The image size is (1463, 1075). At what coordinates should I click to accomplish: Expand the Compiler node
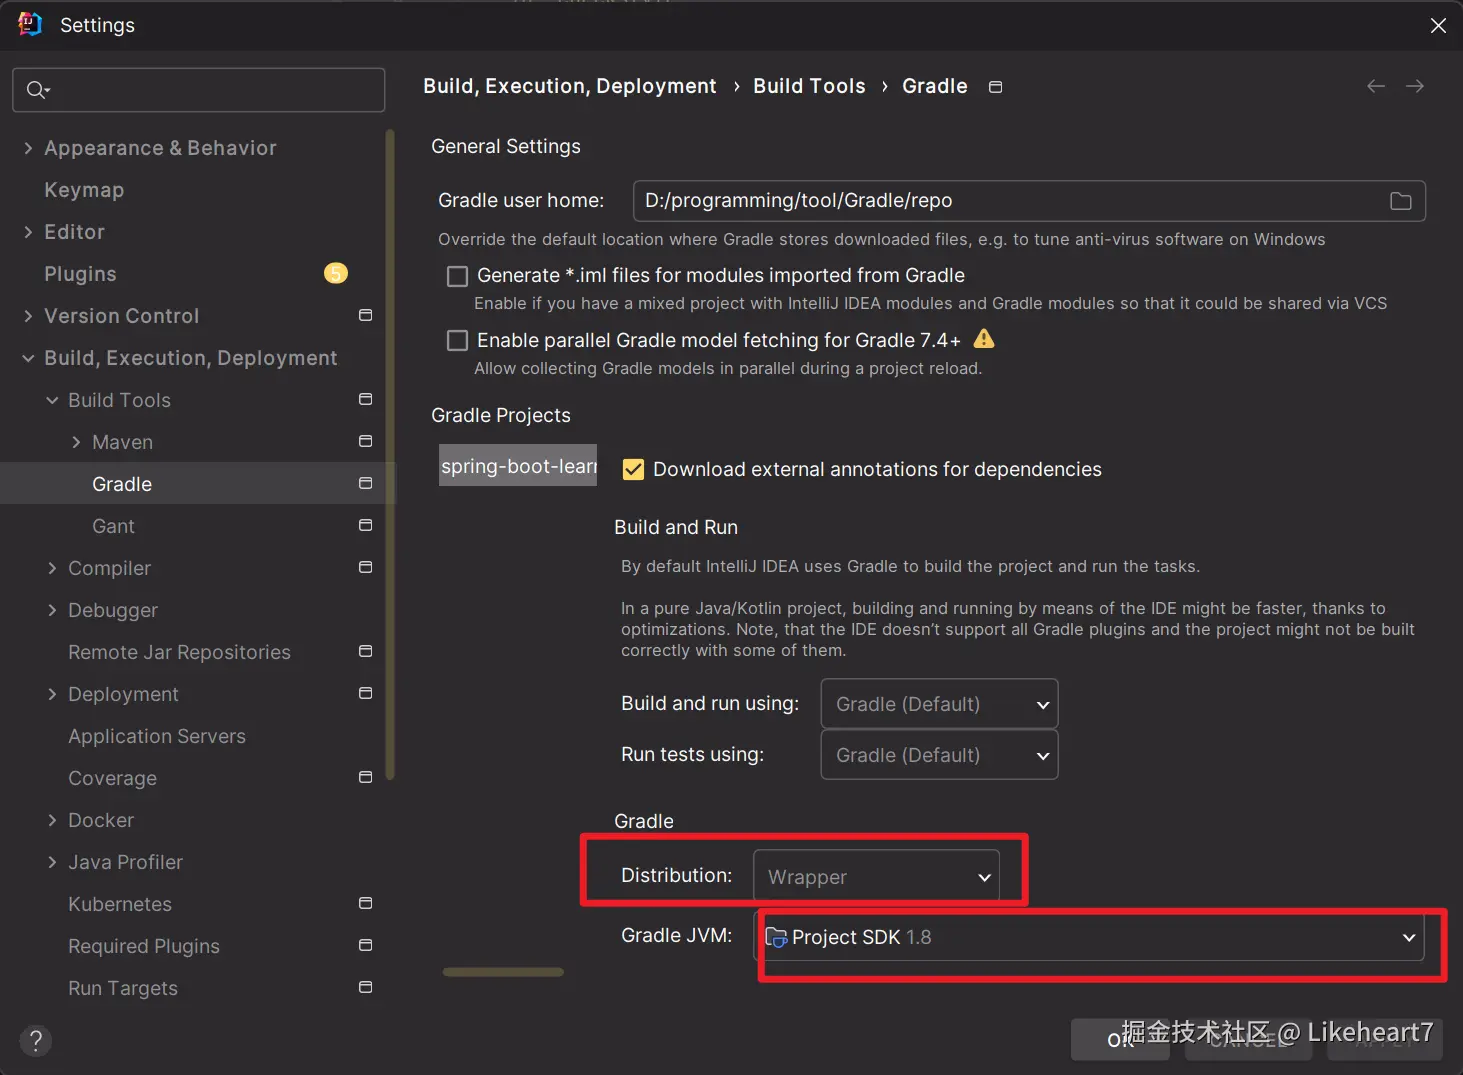tap(52, 568)
